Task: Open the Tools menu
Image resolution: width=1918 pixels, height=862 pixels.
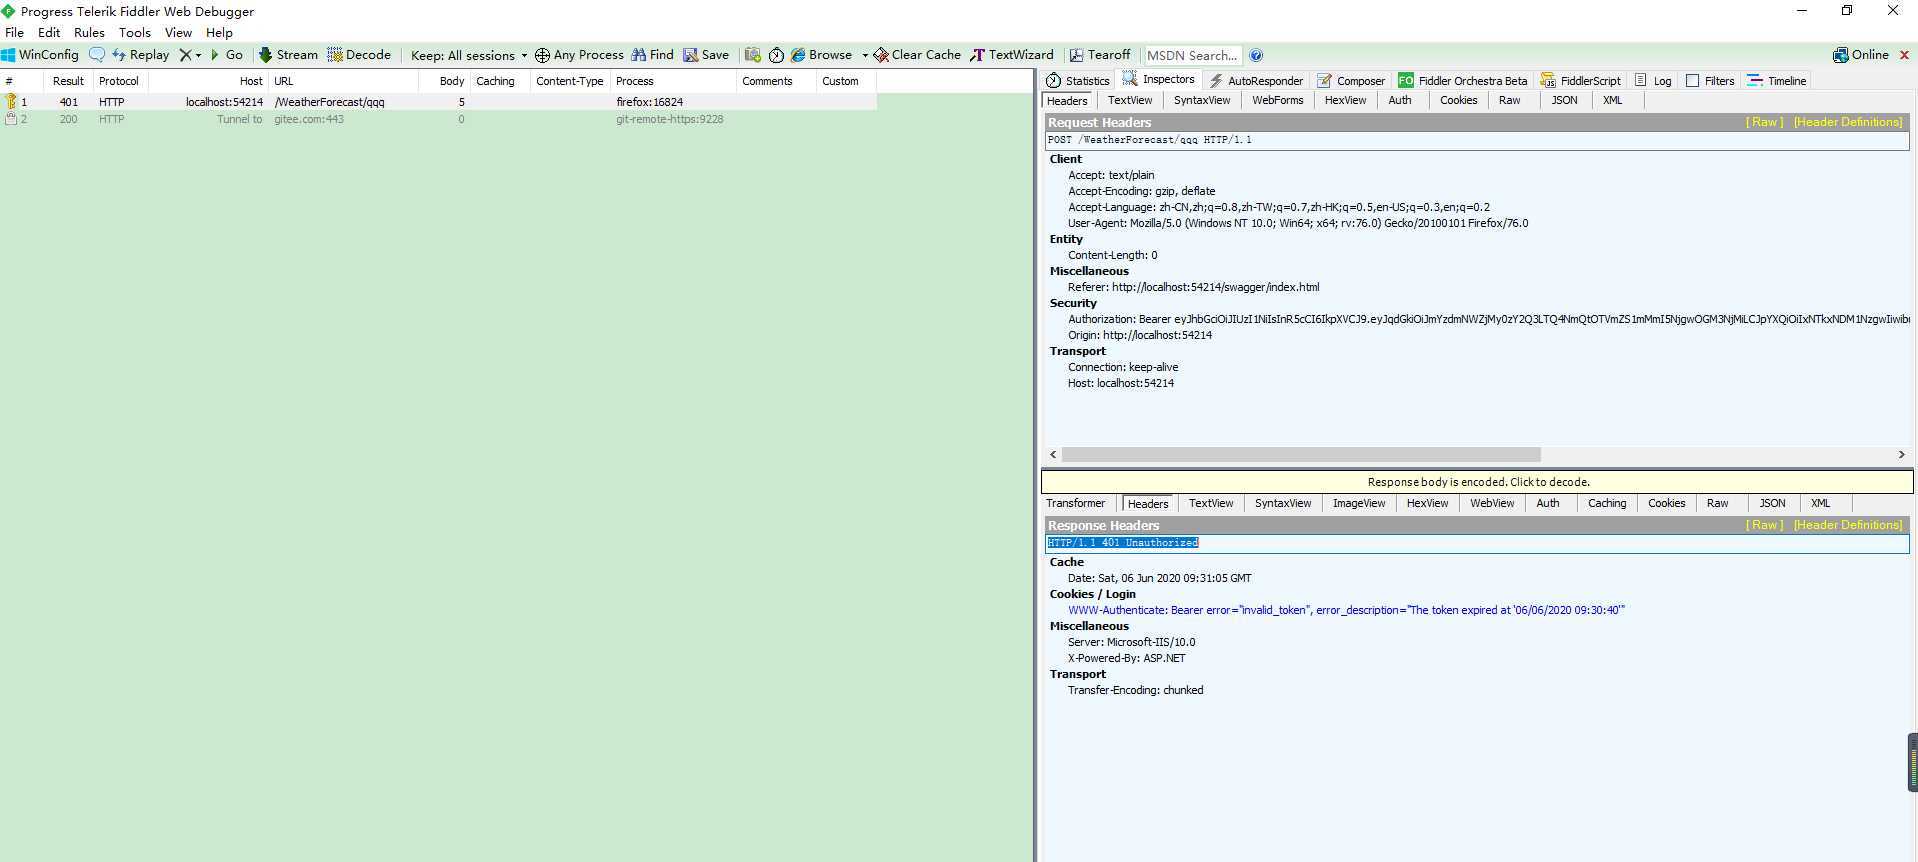Action: click(x=135, y=32)
